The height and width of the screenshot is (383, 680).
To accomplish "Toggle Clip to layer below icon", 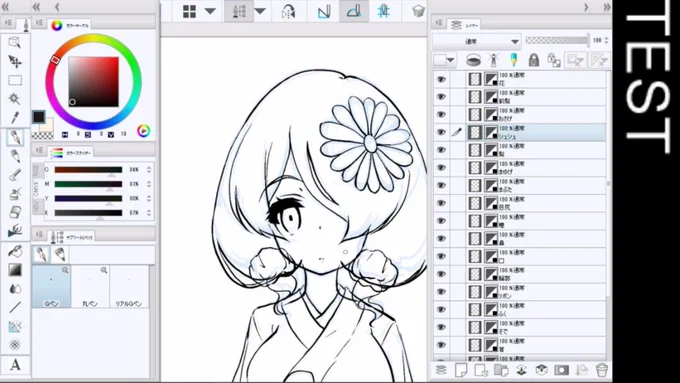I will tap(473, 60).
